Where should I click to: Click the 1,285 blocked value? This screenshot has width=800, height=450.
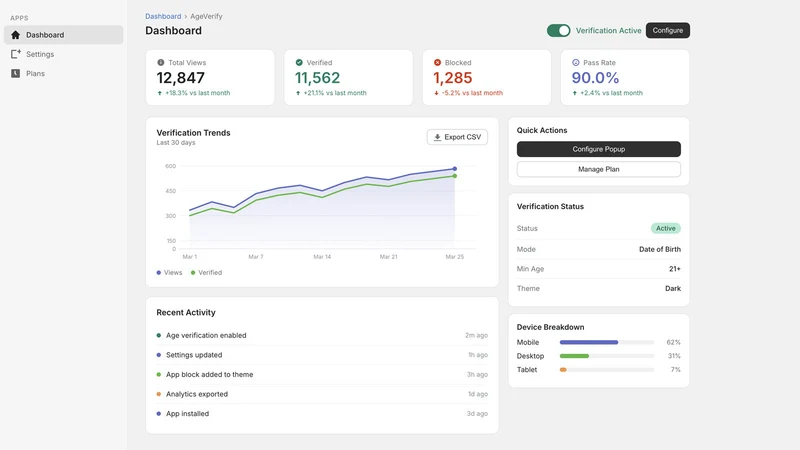click(453, 78)
